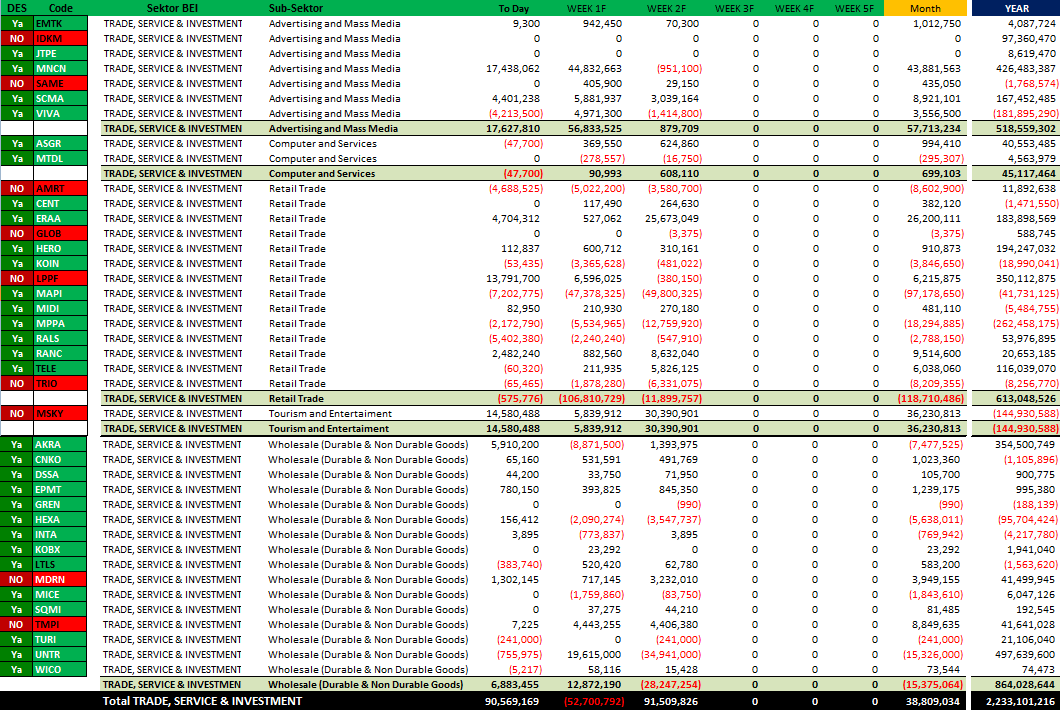Select MPPA YEAR value (262,458,175)

coord(1026,323)
